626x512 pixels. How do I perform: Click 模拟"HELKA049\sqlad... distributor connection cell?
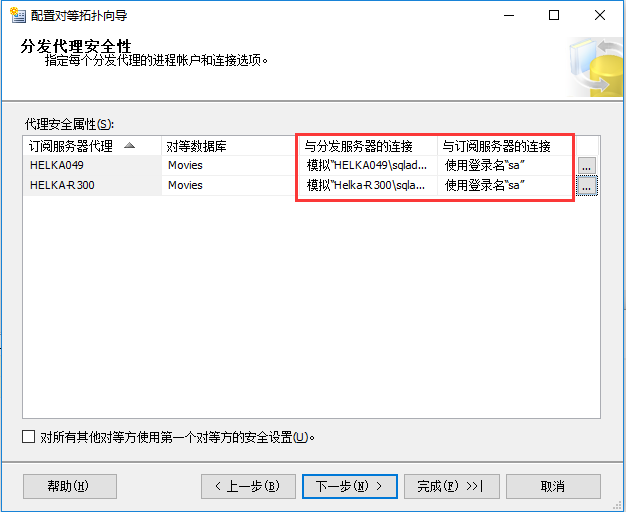368,165
